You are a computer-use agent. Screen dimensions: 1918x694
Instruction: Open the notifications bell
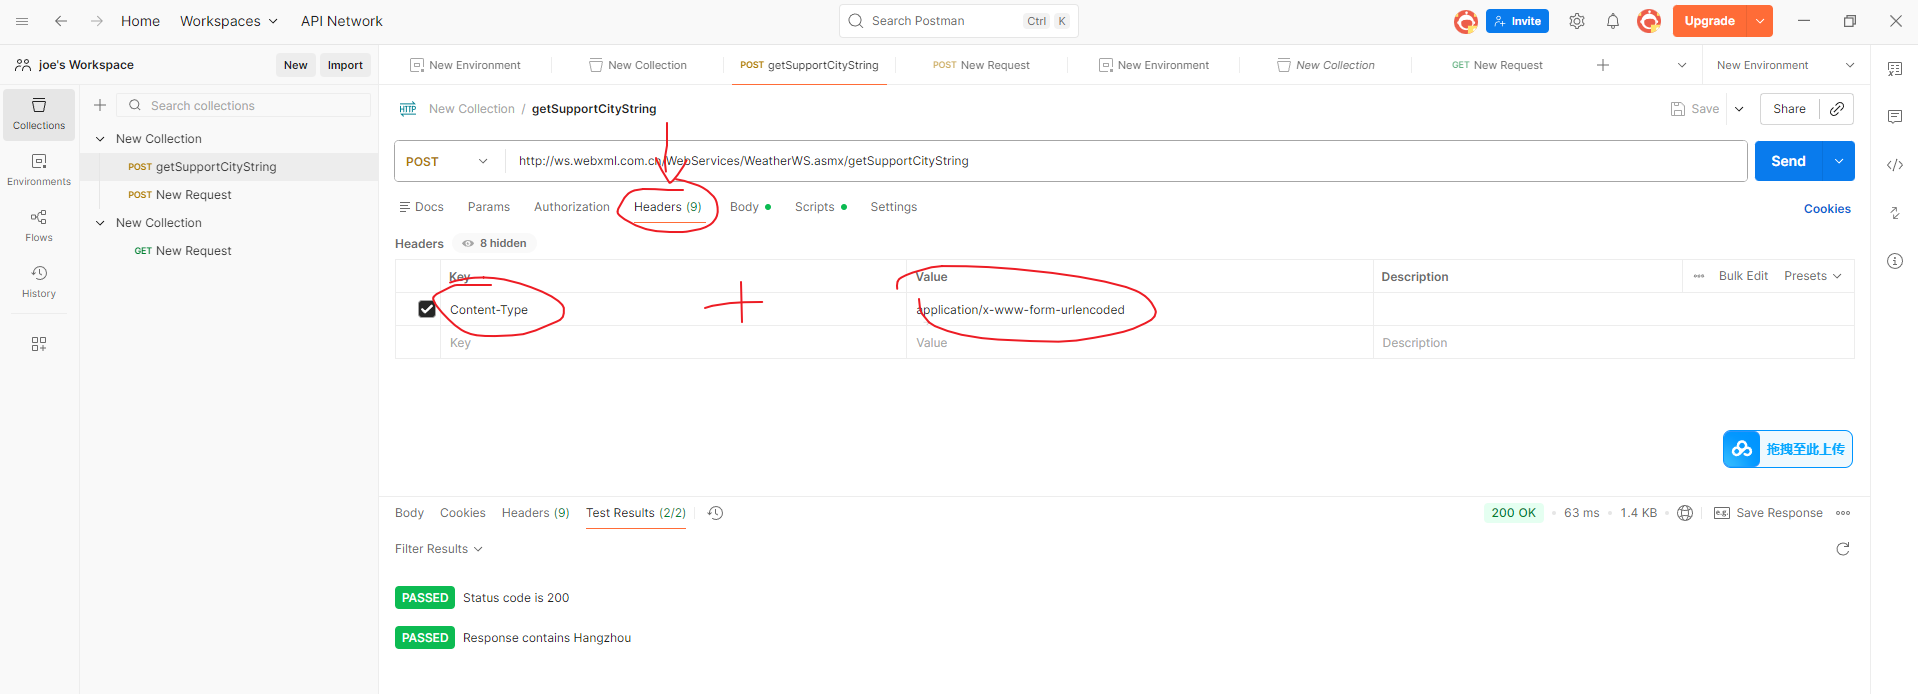pyautogui.click(x=1613, y=21)
